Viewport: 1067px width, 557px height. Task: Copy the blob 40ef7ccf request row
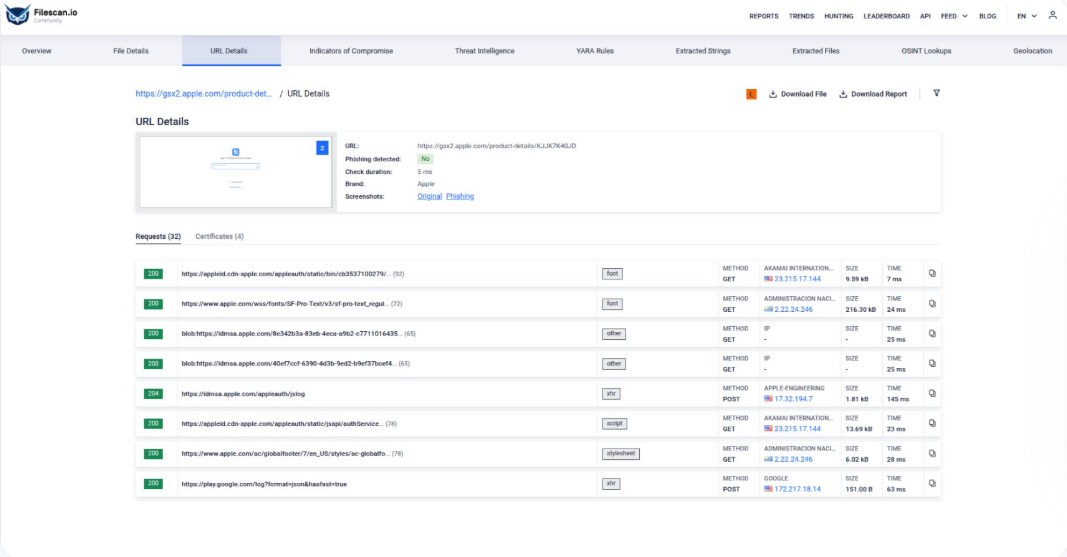(932, 363)
